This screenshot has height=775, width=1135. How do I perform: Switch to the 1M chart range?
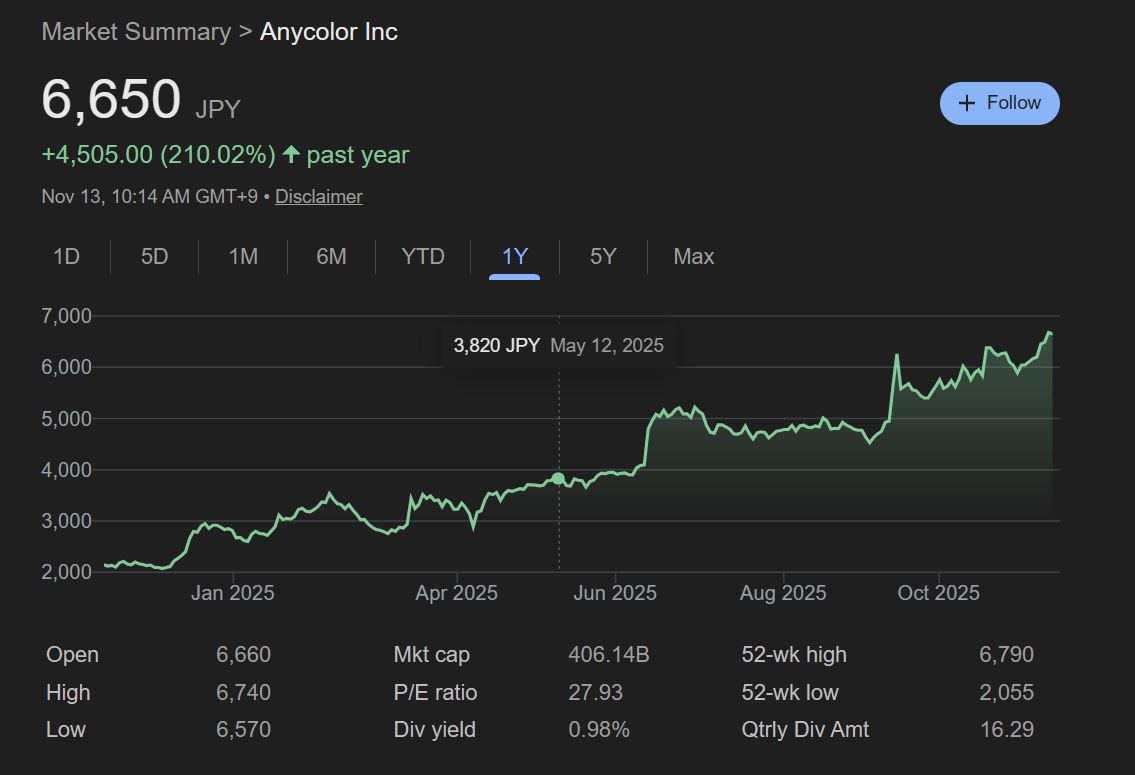(x=243, y=257)
